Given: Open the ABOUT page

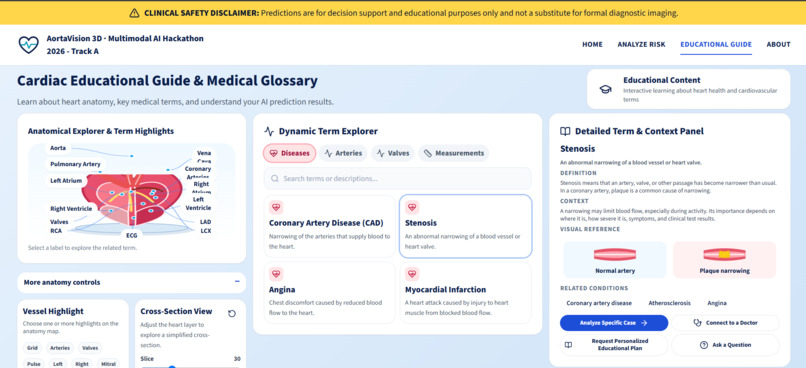Looking at the screenshot, I should [x=778, y=45].
